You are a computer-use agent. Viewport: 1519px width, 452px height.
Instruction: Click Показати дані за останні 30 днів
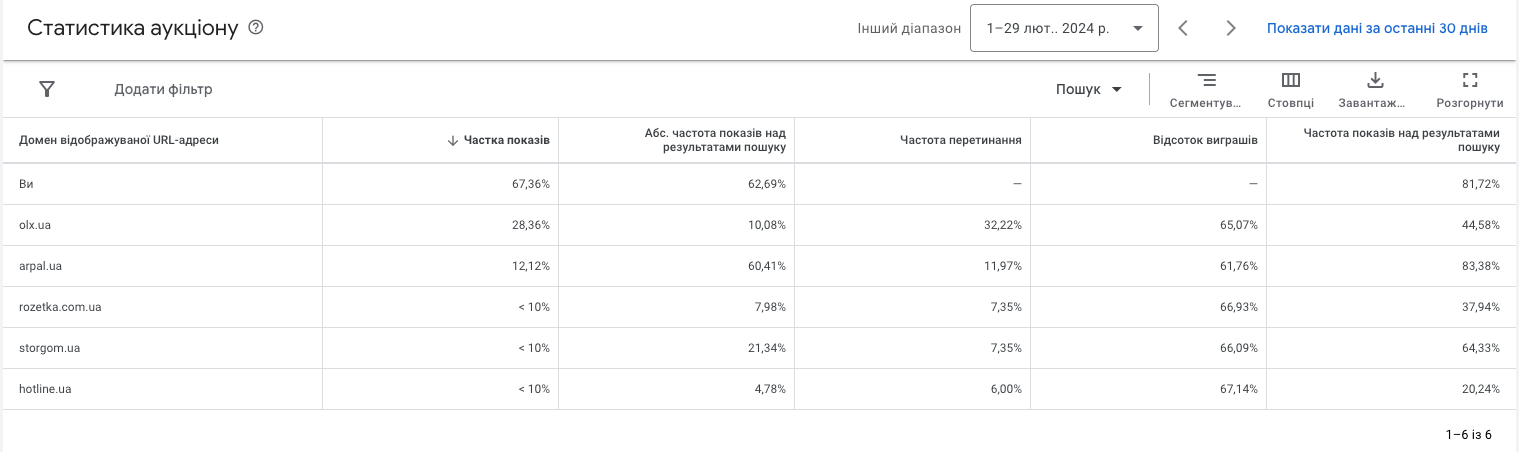click(x=1377, y=28)
